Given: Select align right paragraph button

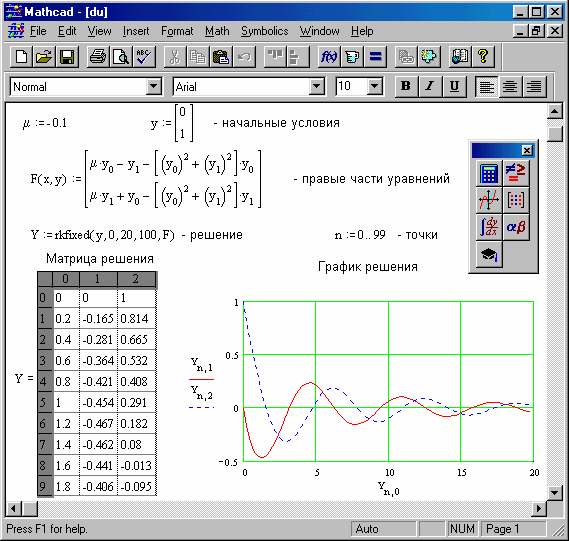Looking at the screenshot, I should point(534,86).
